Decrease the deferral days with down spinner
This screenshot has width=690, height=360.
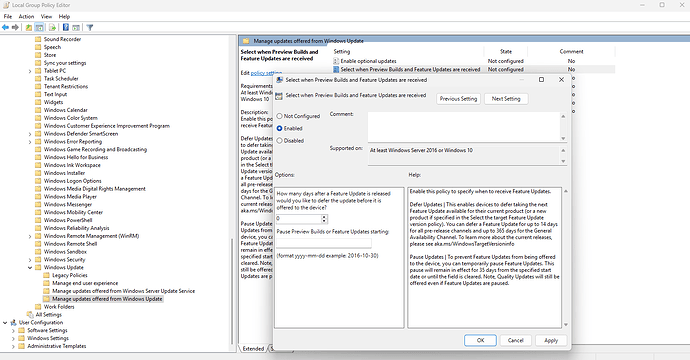click(x=324, y=221)
